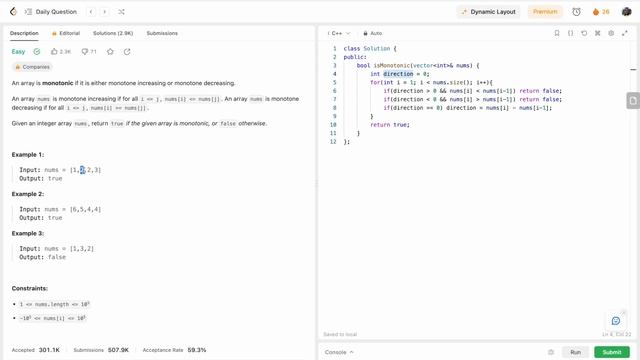
Task: Format code with the braces icon
Action: 571,33
